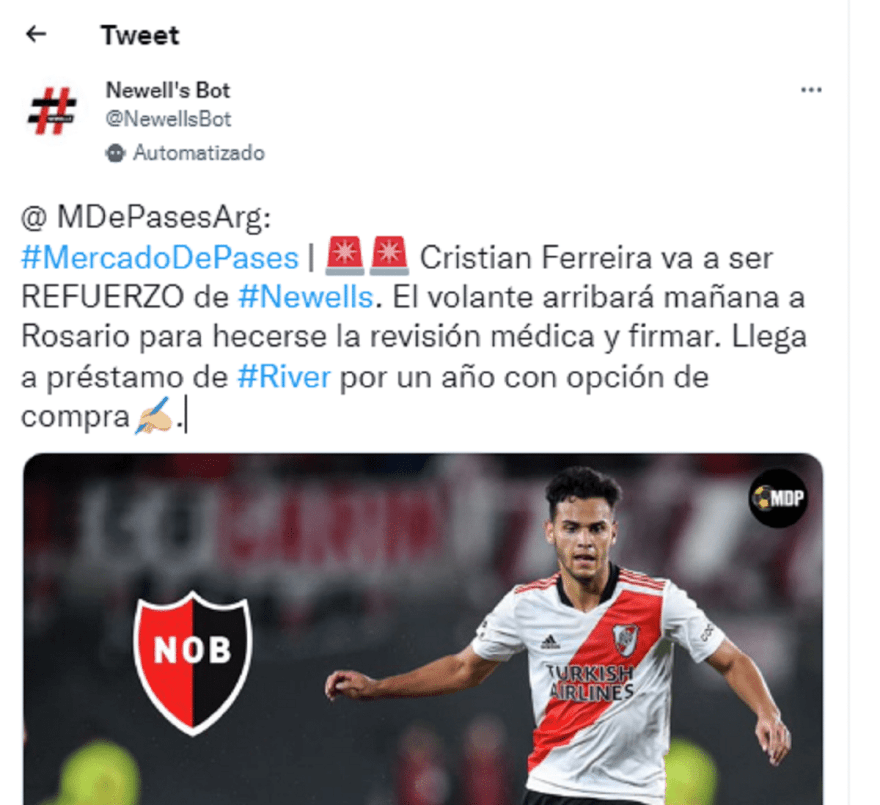Image resolution: width=880 pixels, height=805 pixels.
Task: Open the @NewellsBot handle link
Action: tap(168, 119)
